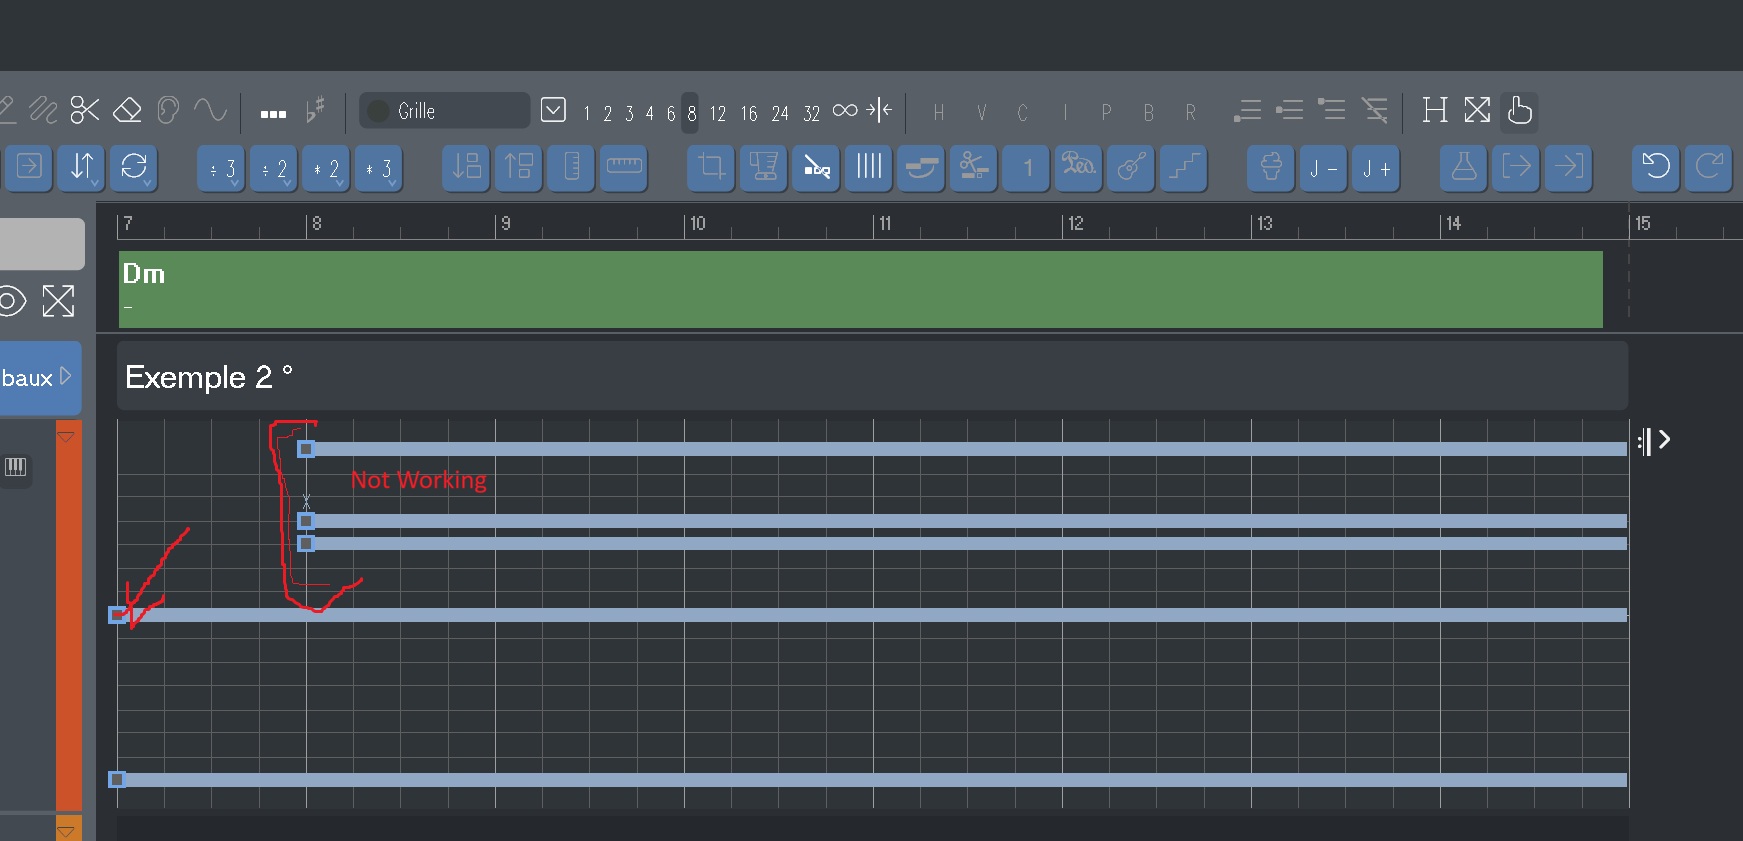Set grid resolution to 1
This screenshot has height=841, width=1743.
point(586,113)
